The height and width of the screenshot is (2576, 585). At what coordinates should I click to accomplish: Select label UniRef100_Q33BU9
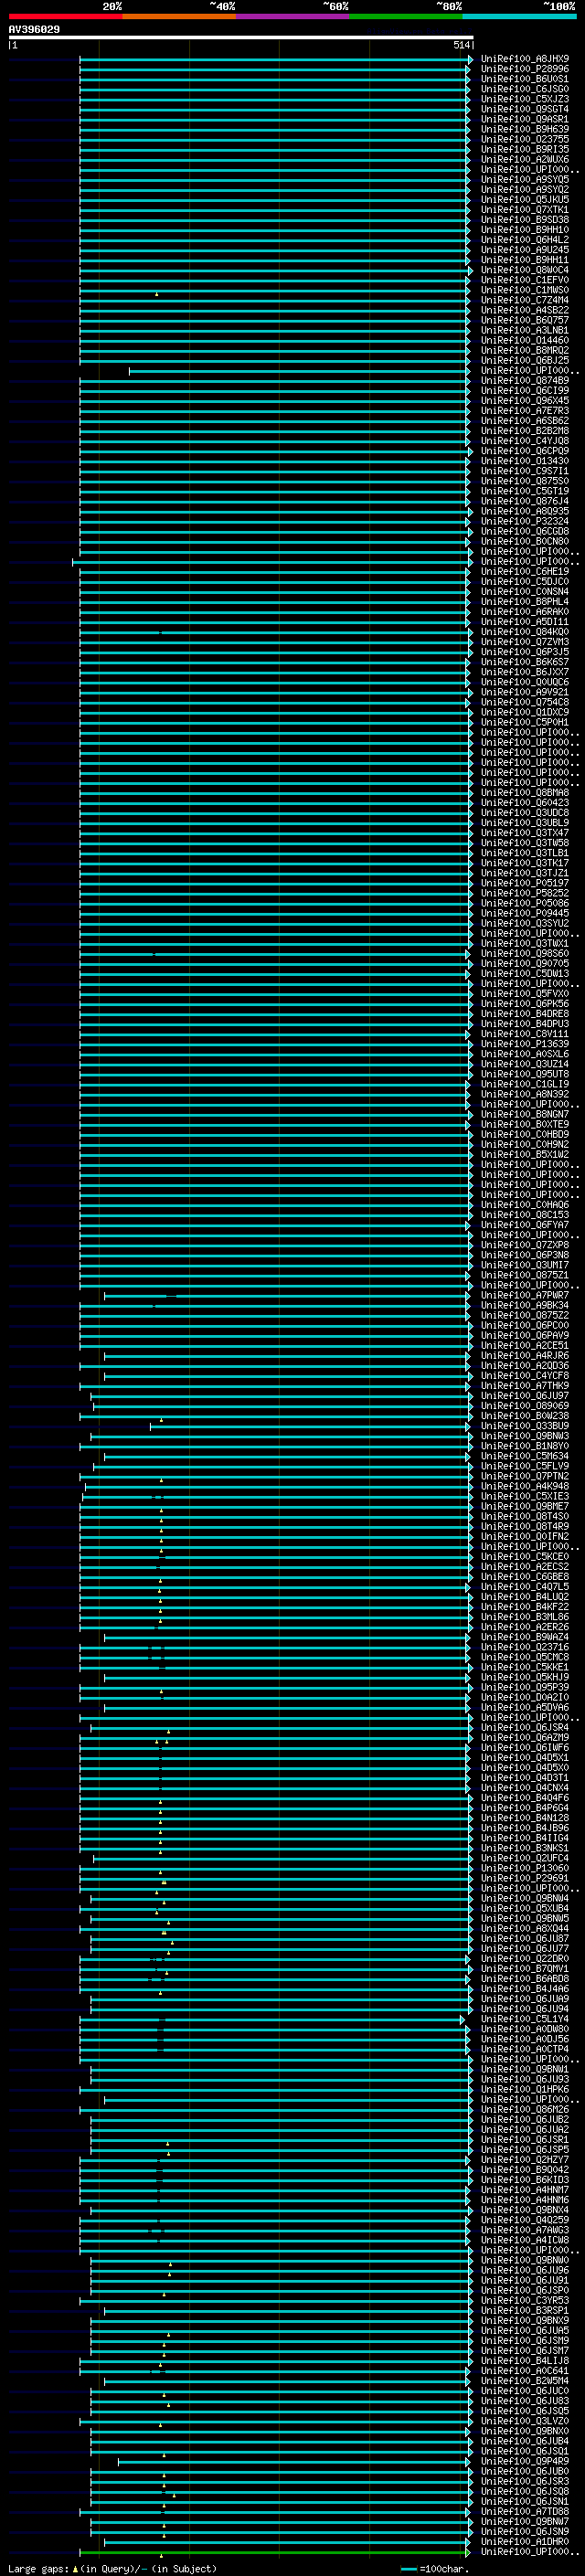[x=525, y=1425]
